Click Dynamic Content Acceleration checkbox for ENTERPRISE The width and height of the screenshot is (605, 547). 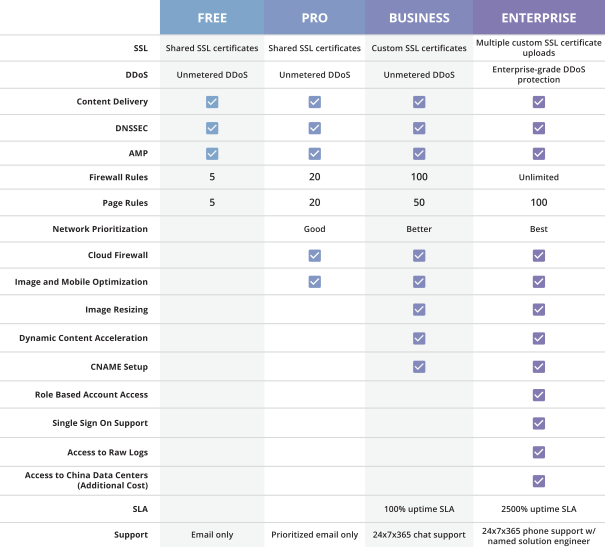(x=538, y=338)
